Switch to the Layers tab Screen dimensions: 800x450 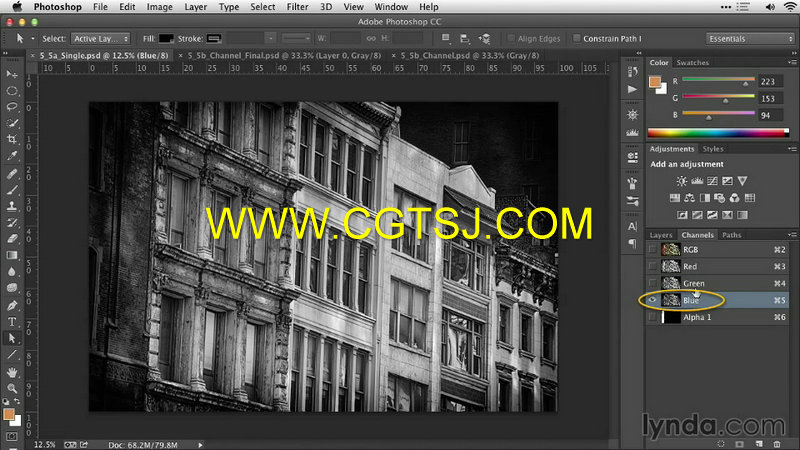pyautogui.click(x=661, y=235)
